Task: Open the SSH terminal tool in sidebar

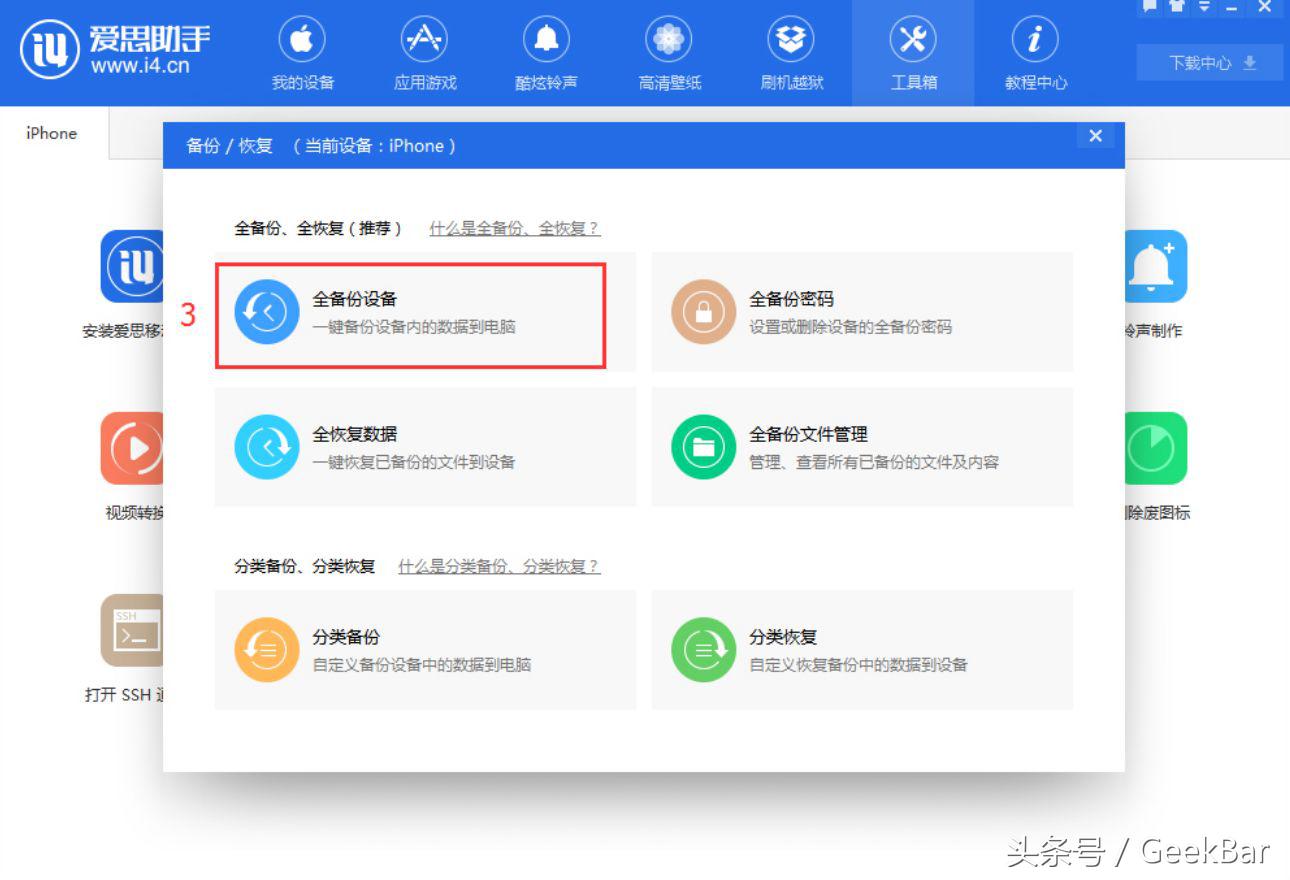Action: pos(135,631)
